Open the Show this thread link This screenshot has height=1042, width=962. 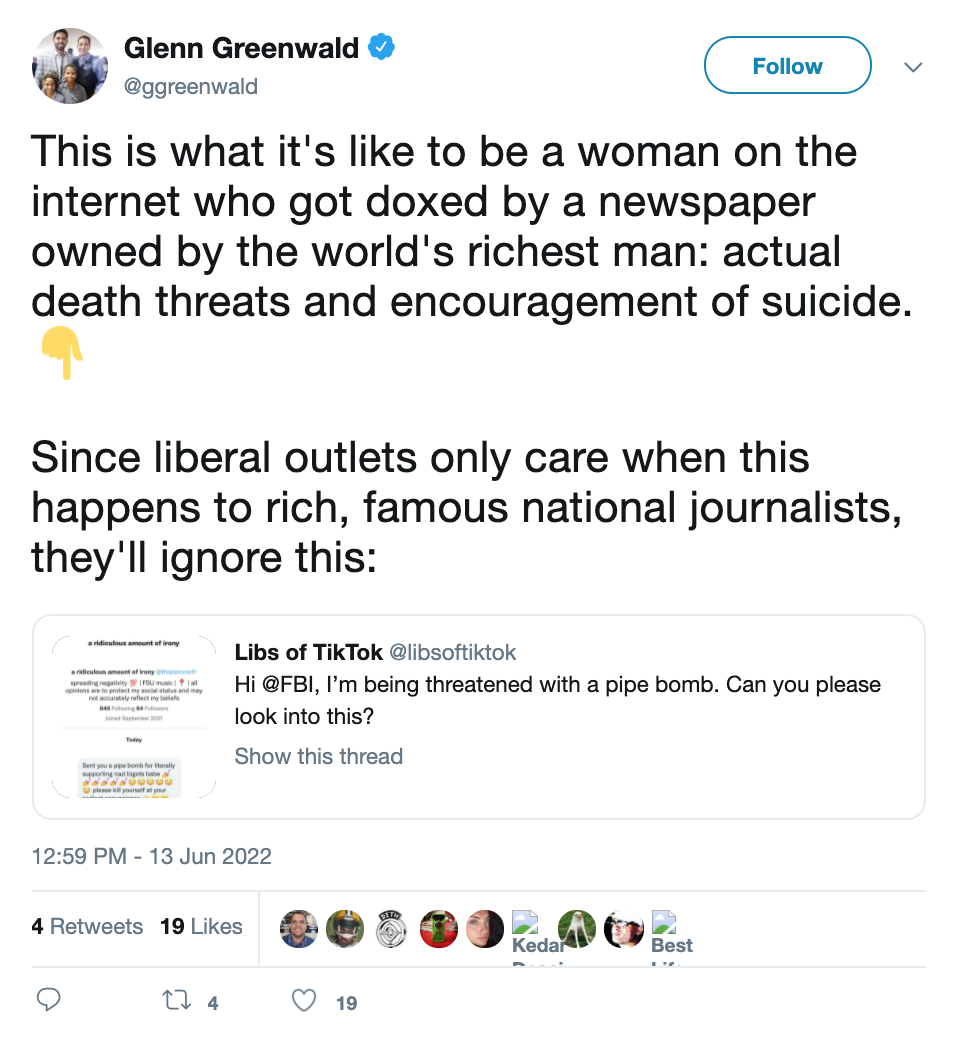coord(318,756)
